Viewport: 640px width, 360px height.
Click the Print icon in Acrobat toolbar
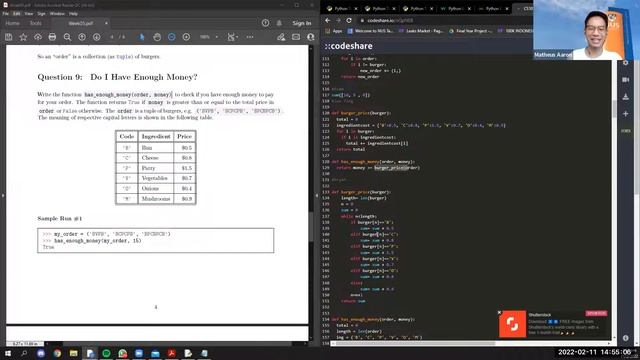52,37
